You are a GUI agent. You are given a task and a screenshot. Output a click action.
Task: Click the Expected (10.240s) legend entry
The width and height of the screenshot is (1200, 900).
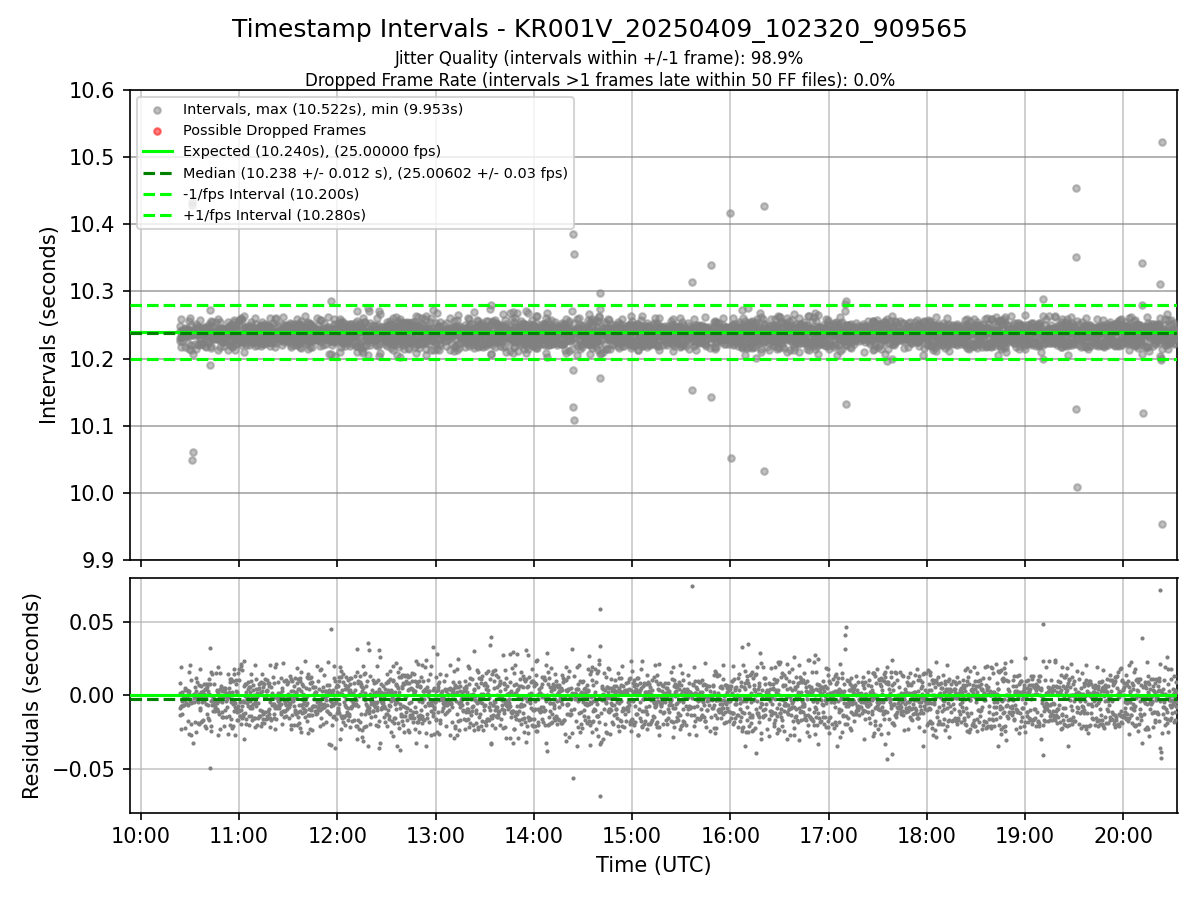pos(312,151)
